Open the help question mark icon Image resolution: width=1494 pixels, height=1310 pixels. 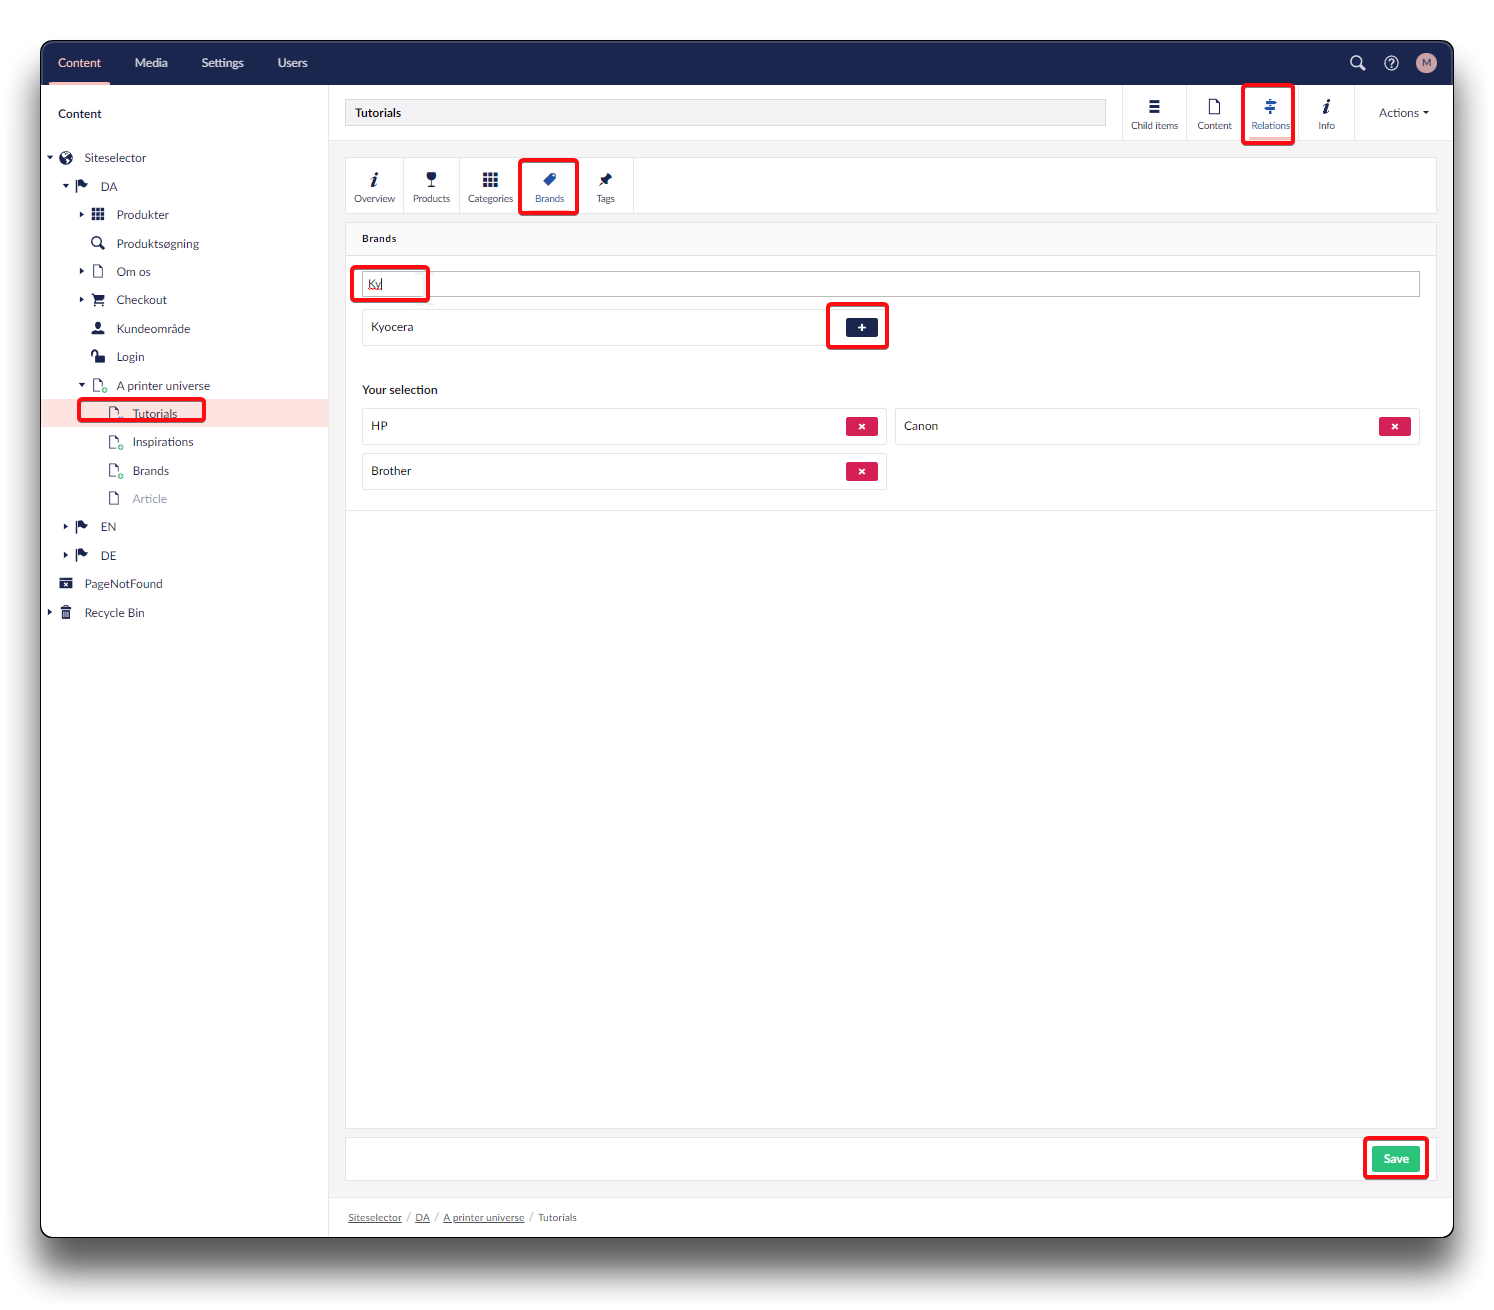click(x=1391, y=63)
